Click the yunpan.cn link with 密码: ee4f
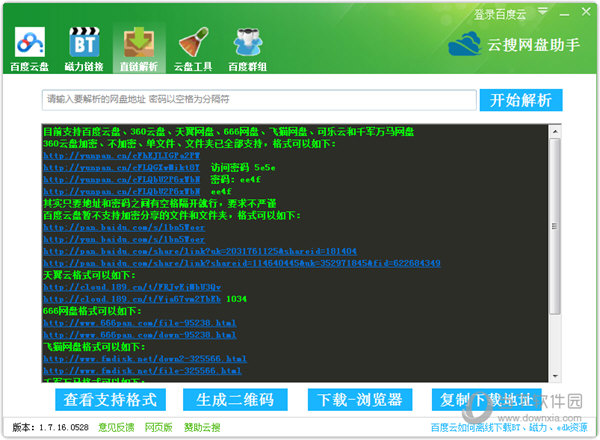Screen dimensions: 600x440 pos(122,179)
